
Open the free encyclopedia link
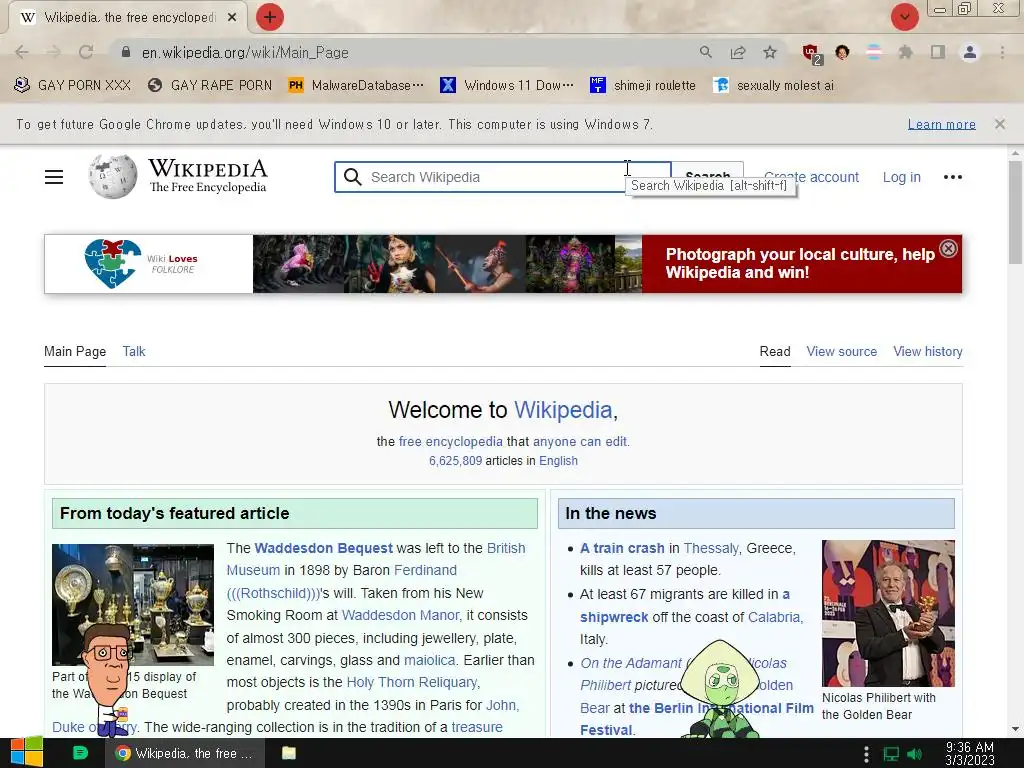click(451, 441)
